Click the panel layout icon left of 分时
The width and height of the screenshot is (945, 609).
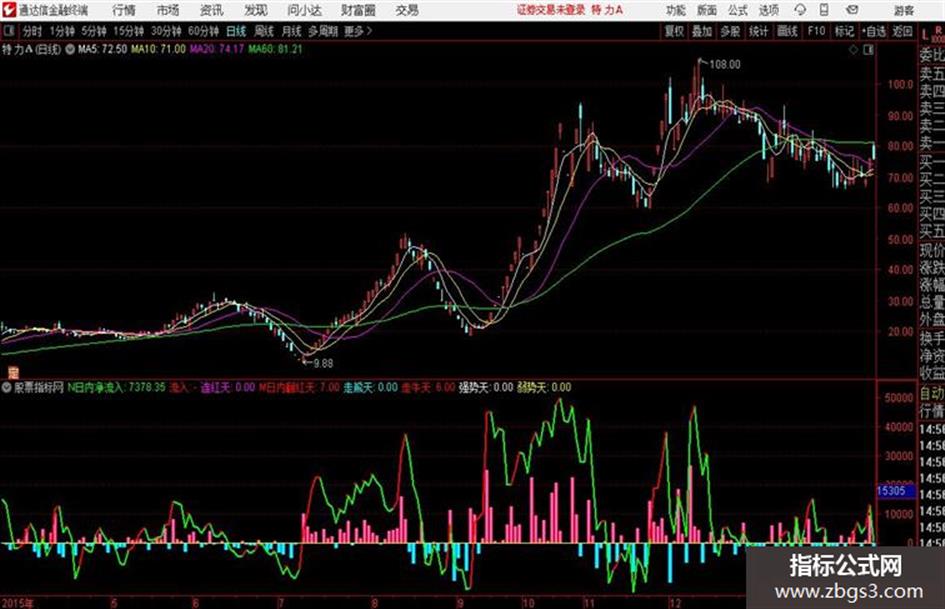(8, 31)
